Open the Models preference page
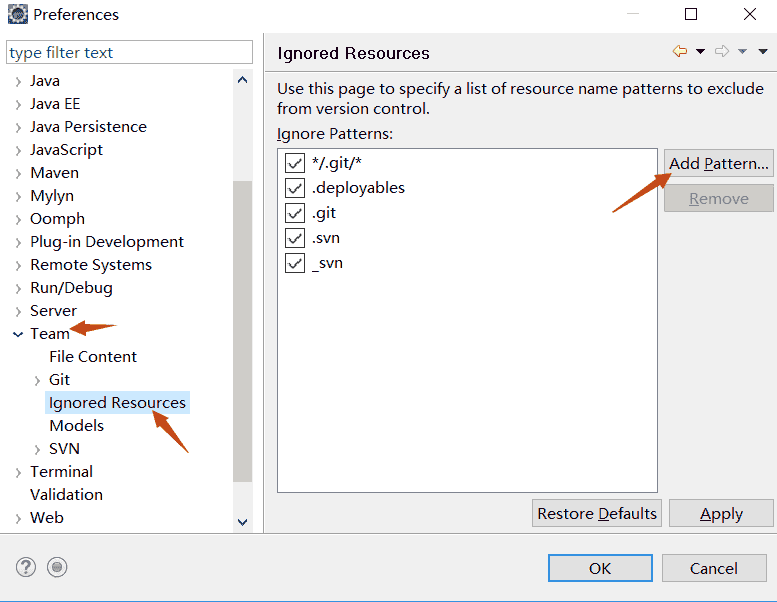777x602 pixels. 77,426
